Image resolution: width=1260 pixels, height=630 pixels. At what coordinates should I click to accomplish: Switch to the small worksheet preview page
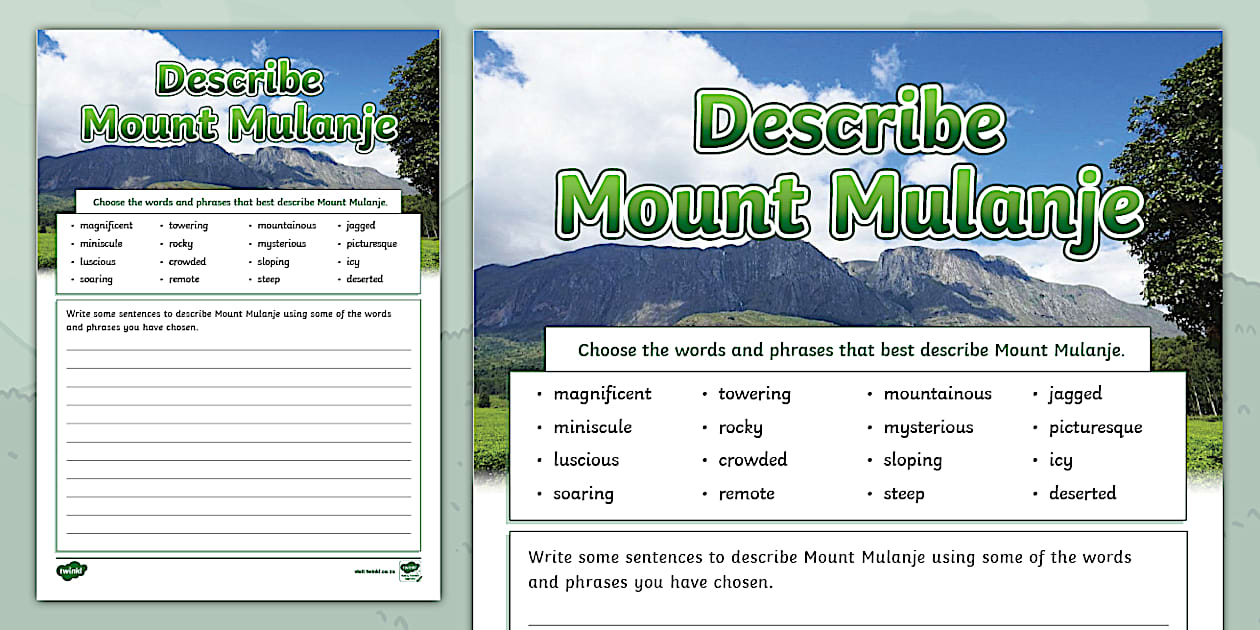[x=237, y=315]
